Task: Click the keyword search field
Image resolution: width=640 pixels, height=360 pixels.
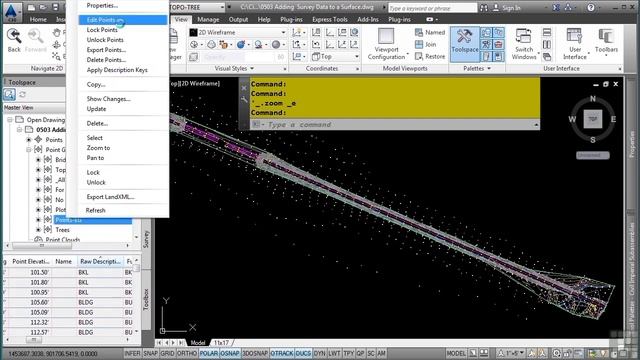Action: tap(432, 8)
